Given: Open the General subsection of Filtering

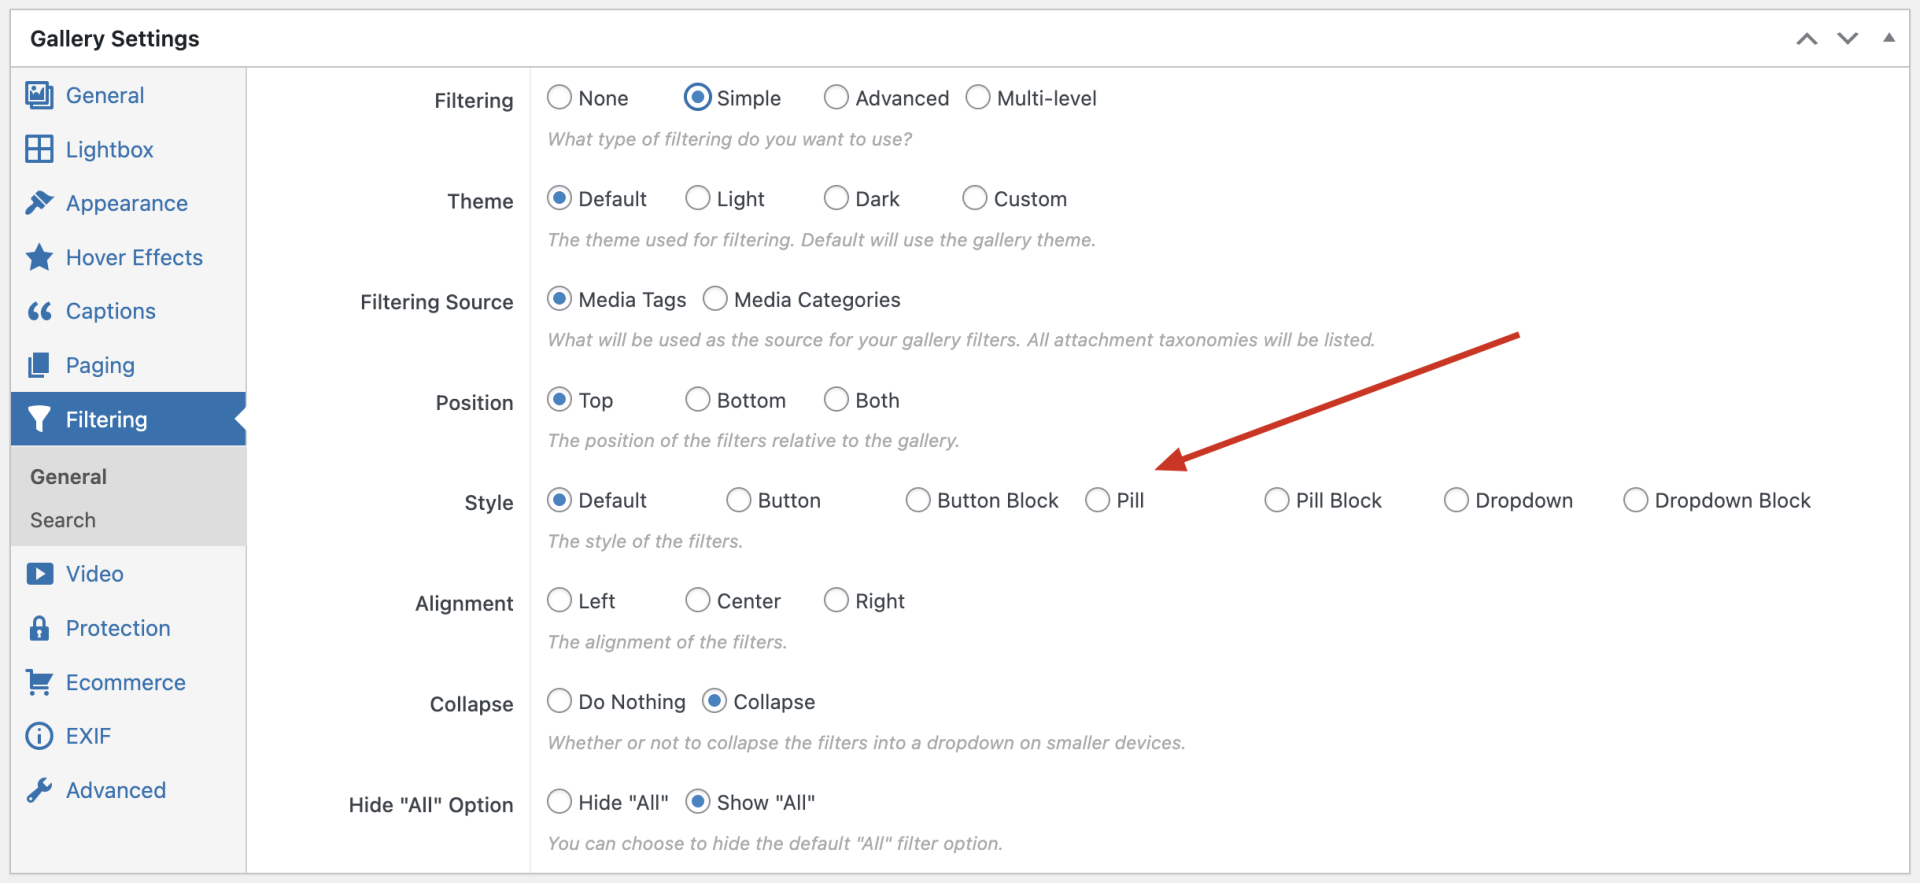Looking at the screenshot, I should click(67, 476).
